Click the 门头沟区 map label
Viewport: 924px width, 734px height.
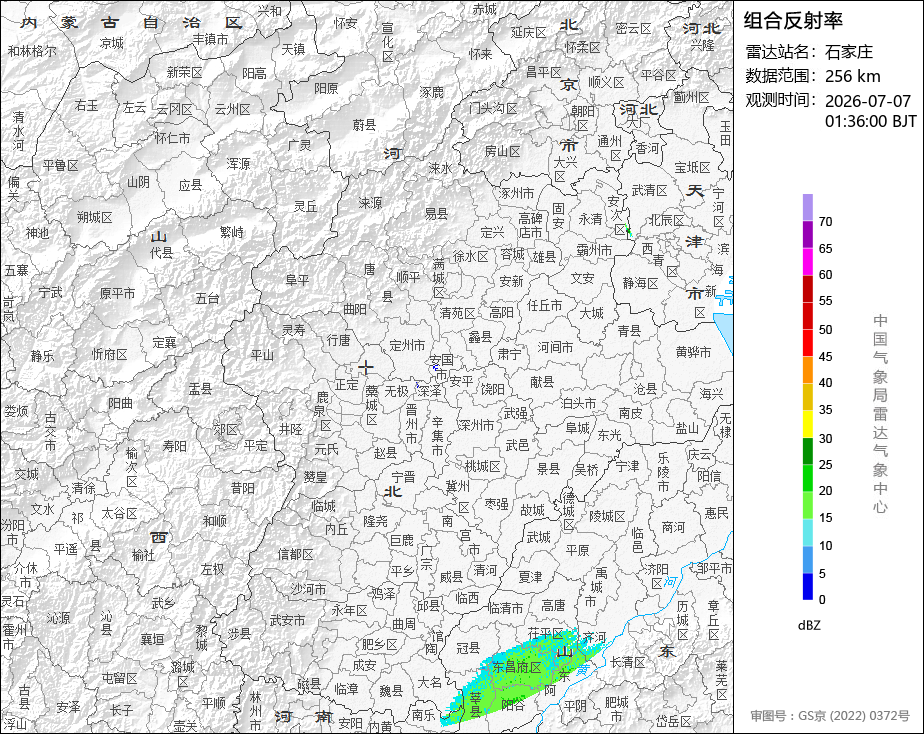click(x=493, y=108)
